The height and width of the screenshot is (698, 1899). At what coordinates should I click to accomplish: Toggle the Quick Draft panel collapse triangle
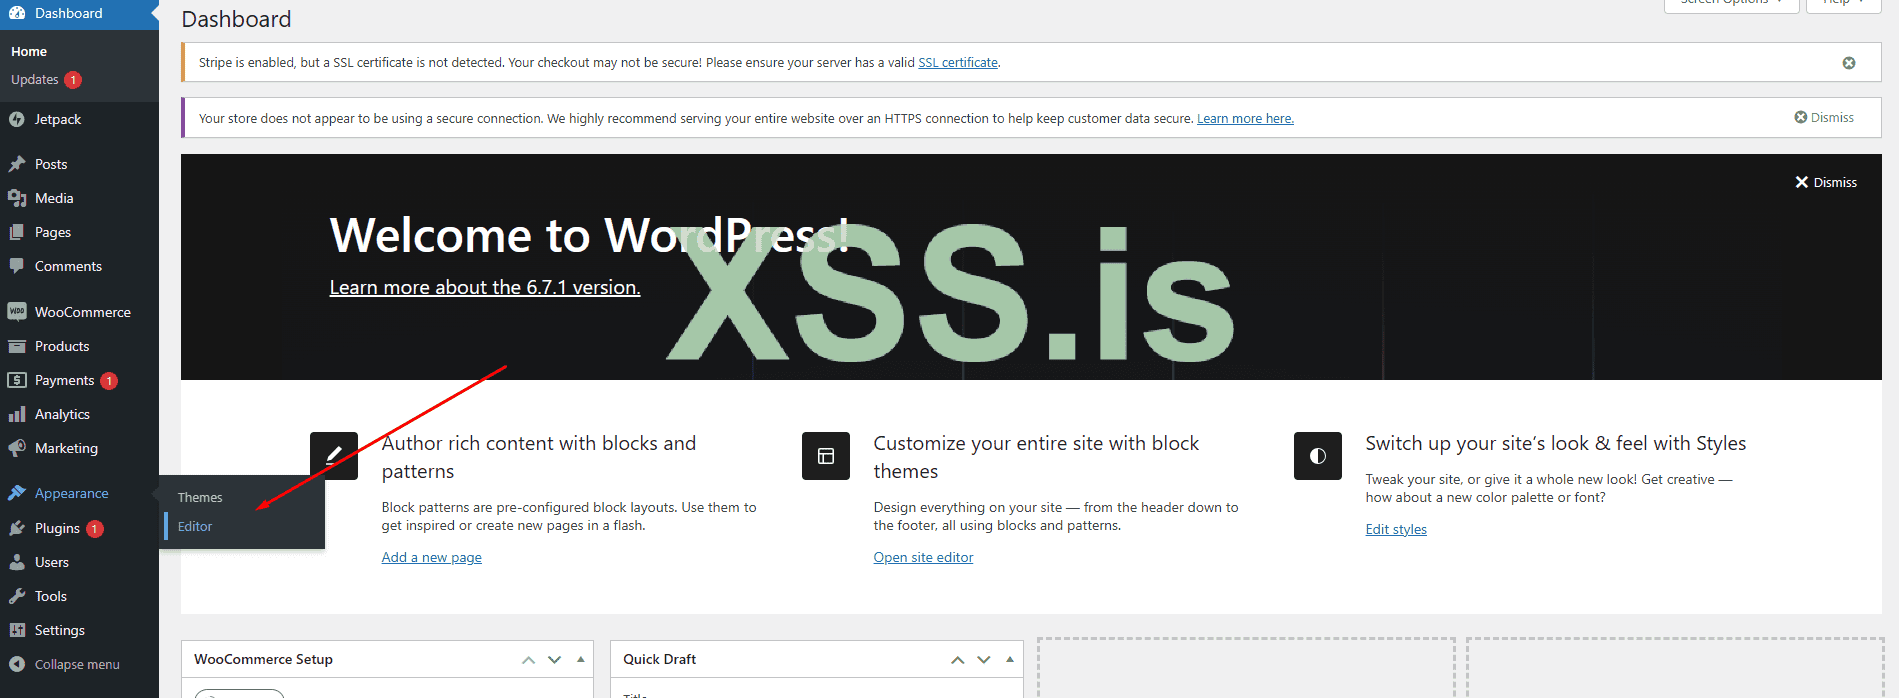tap(1010, 660)
